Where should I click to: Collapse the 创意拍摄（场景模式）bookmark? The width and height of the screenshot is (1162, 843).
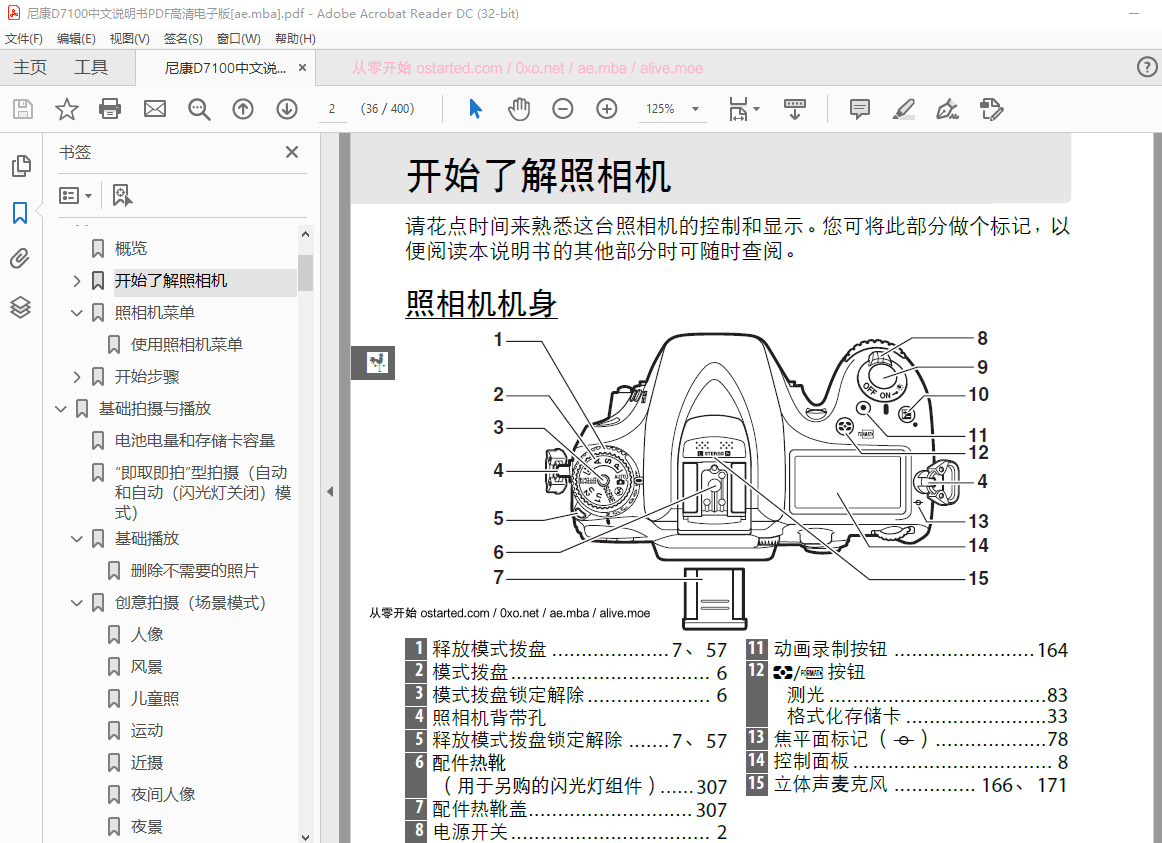pos(76,602)
